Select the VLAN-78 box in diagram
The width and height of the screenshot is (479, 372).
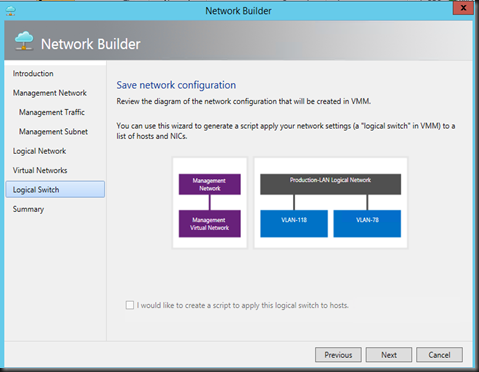tap(367, 224)
